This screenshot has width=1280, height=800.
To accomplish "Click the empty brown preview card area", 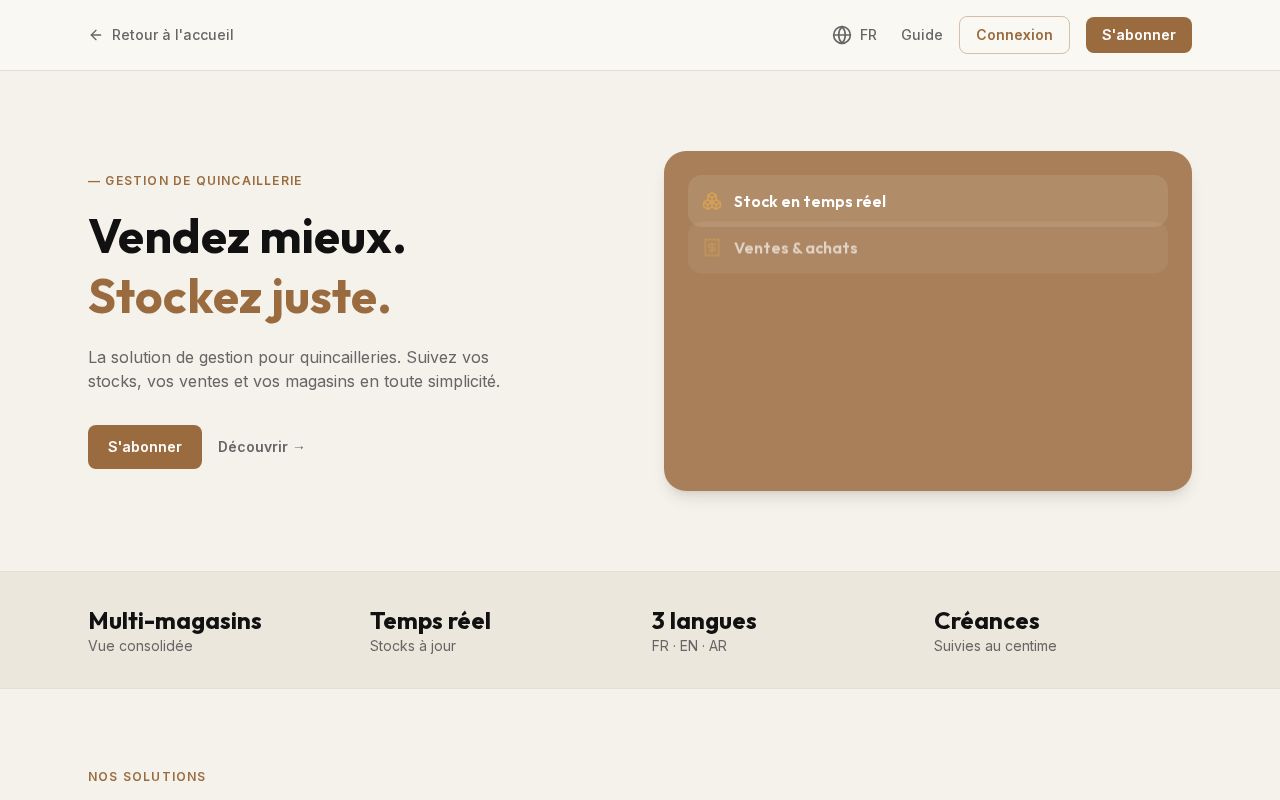I will 928,380.
